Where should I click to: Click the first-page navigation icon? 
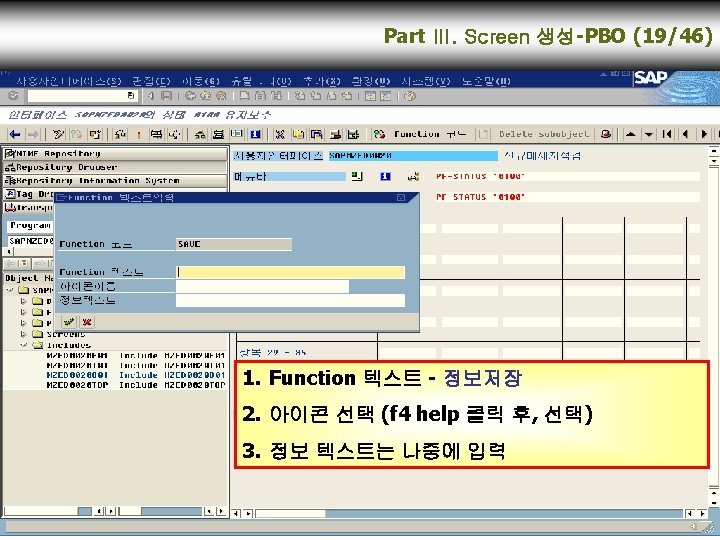tap(667, 135)
